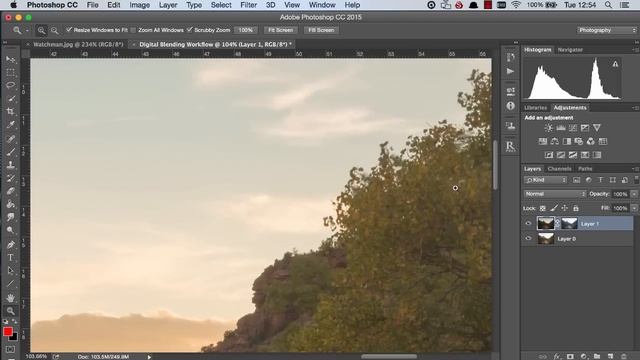
Task: Click the Fit Screen button
Action: (281, 30)
